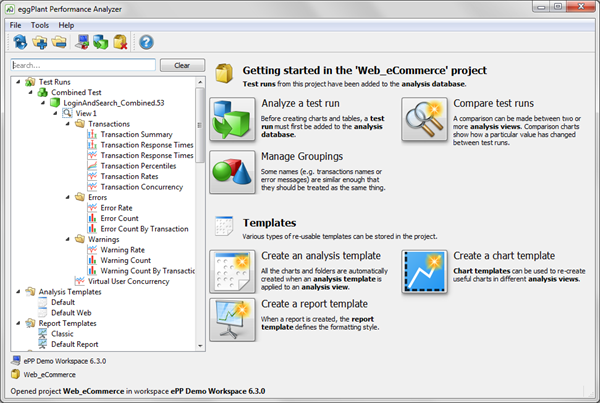This screenshot has width=600, height=403.
Task: Click the Warning Rate line chart icon
Action: 92,250
